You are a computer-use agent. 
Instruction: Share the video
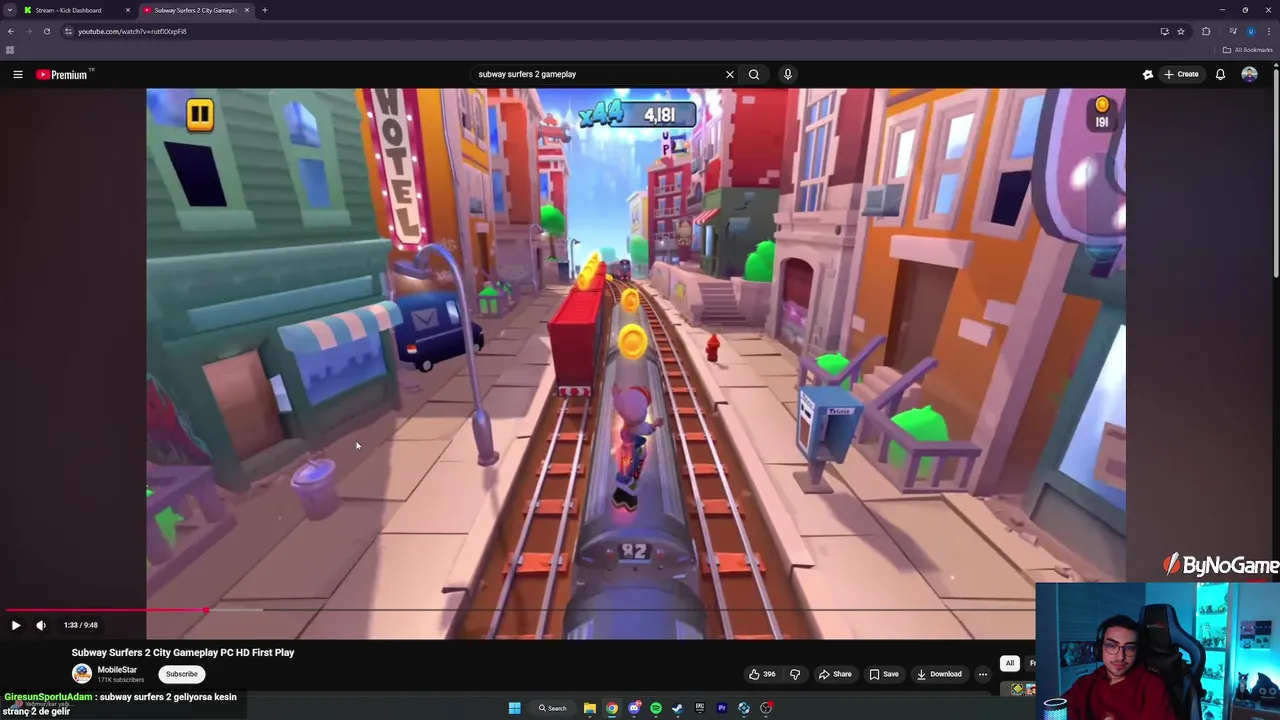point(835,674)
